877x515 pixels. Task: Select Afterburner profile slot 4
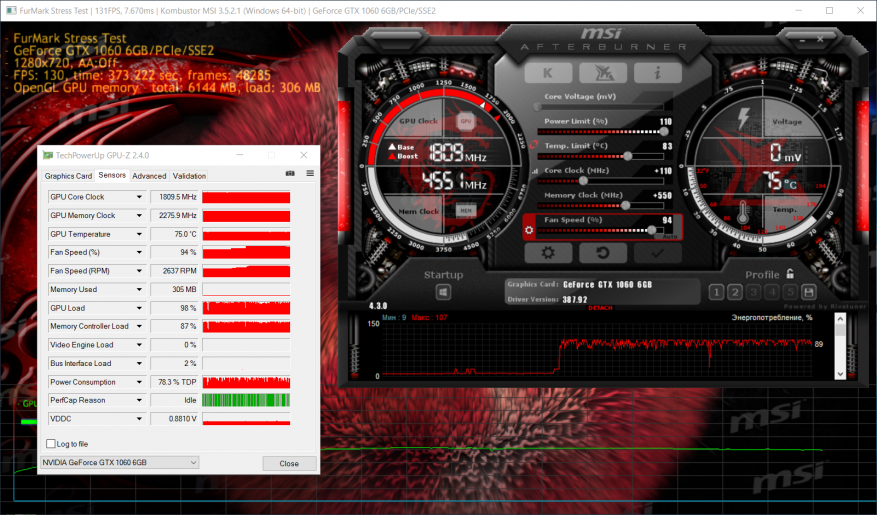point(772,292)
